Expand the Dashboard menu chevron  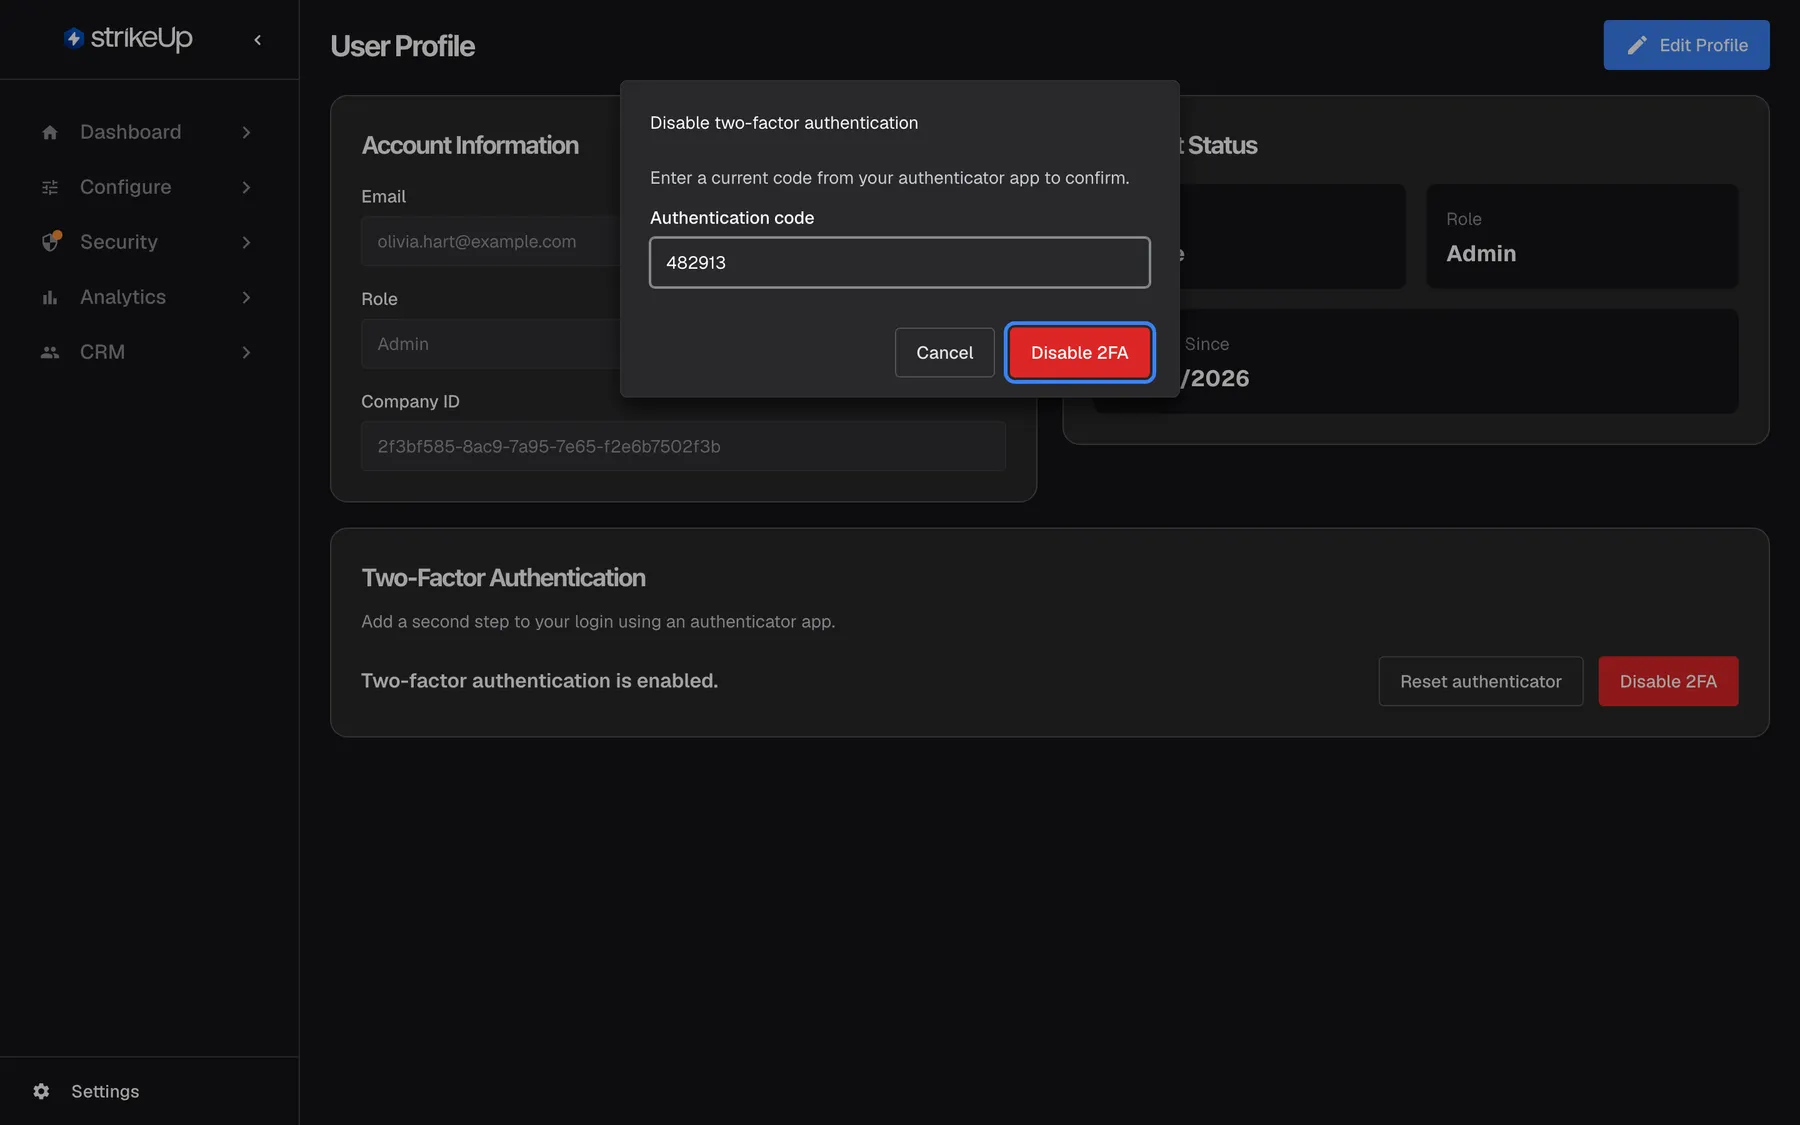(x=246, y=132)
